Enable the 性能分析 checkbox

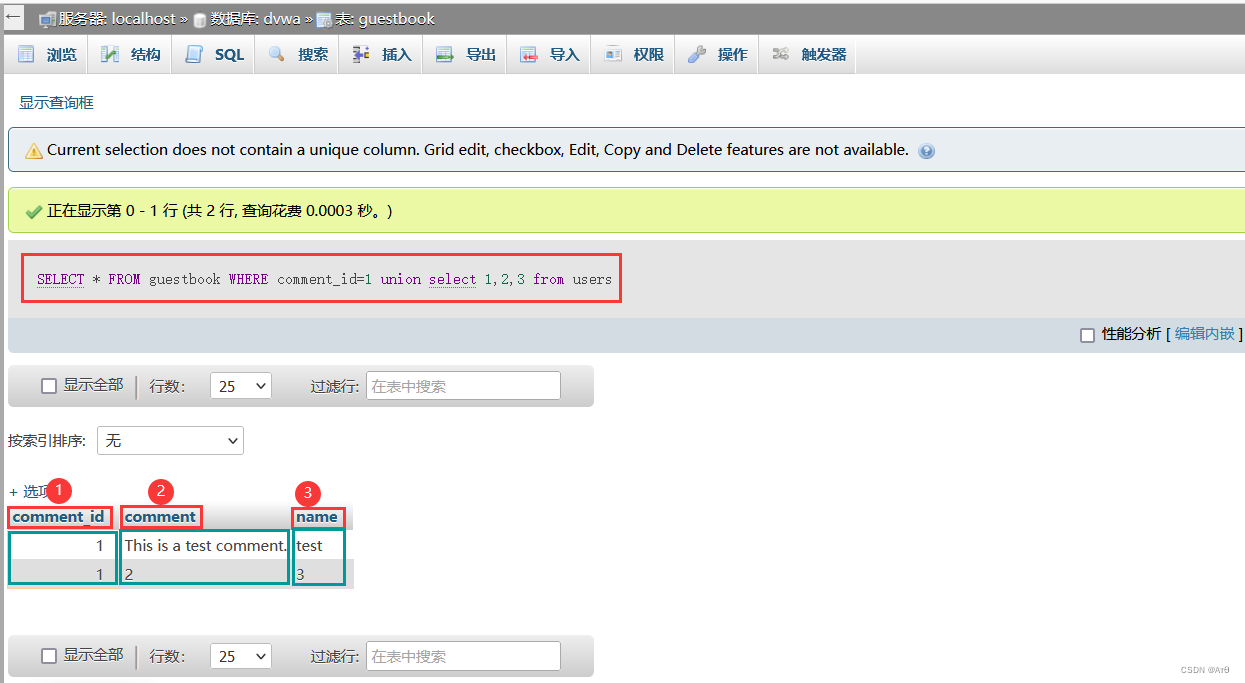pos(1087,335)
